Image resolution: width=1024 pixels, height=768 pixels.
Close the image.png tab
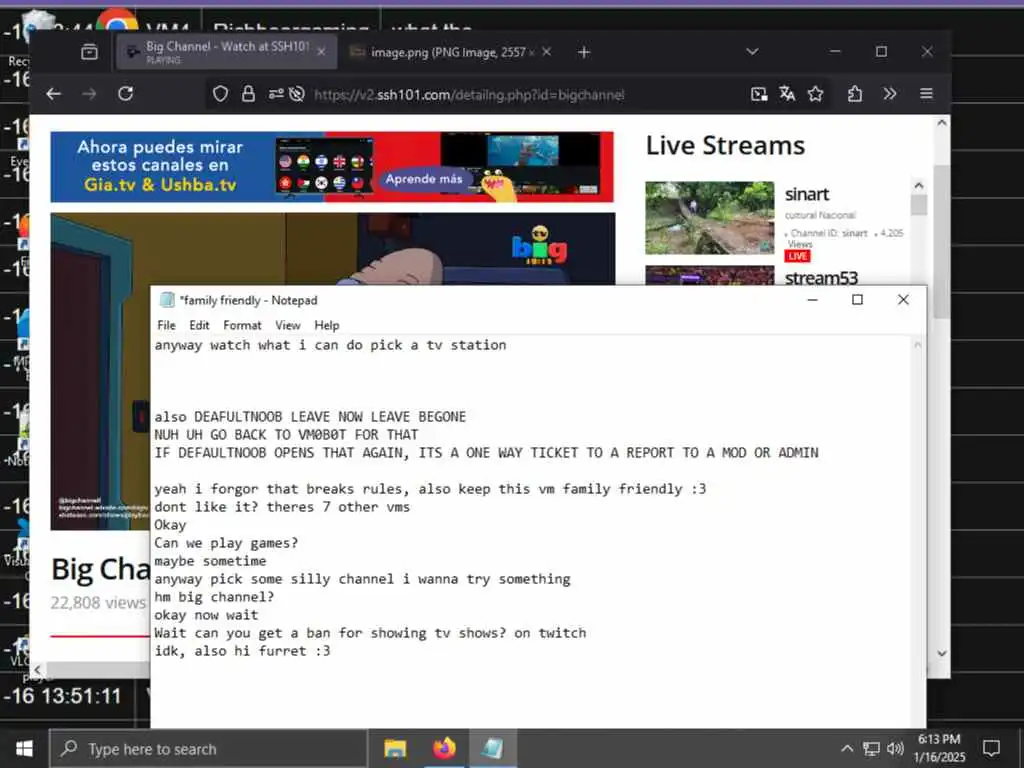click(x=547, y=52)
